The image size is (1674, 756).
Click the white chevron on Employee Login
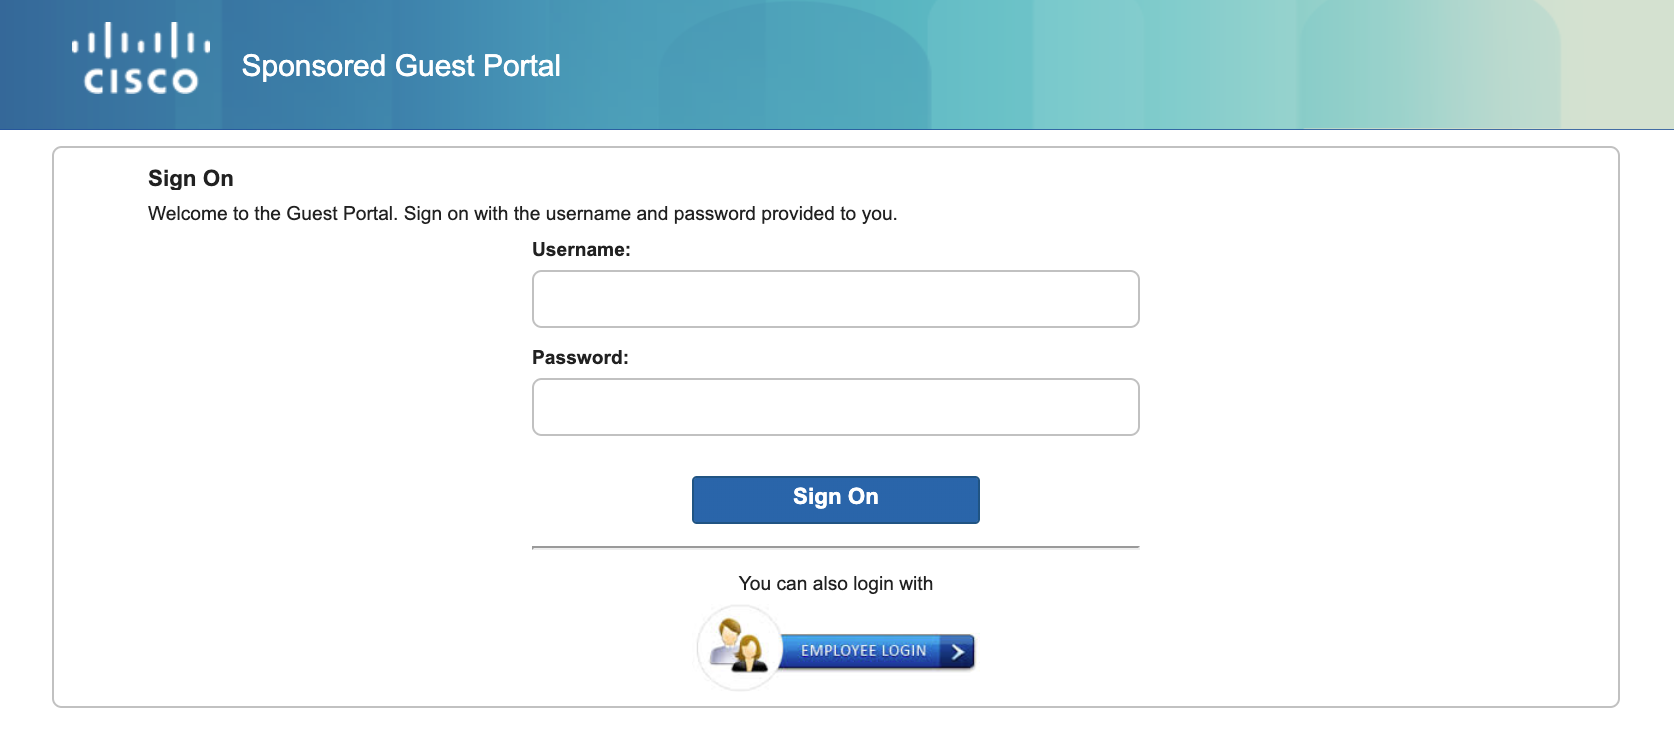coord(957,651)
